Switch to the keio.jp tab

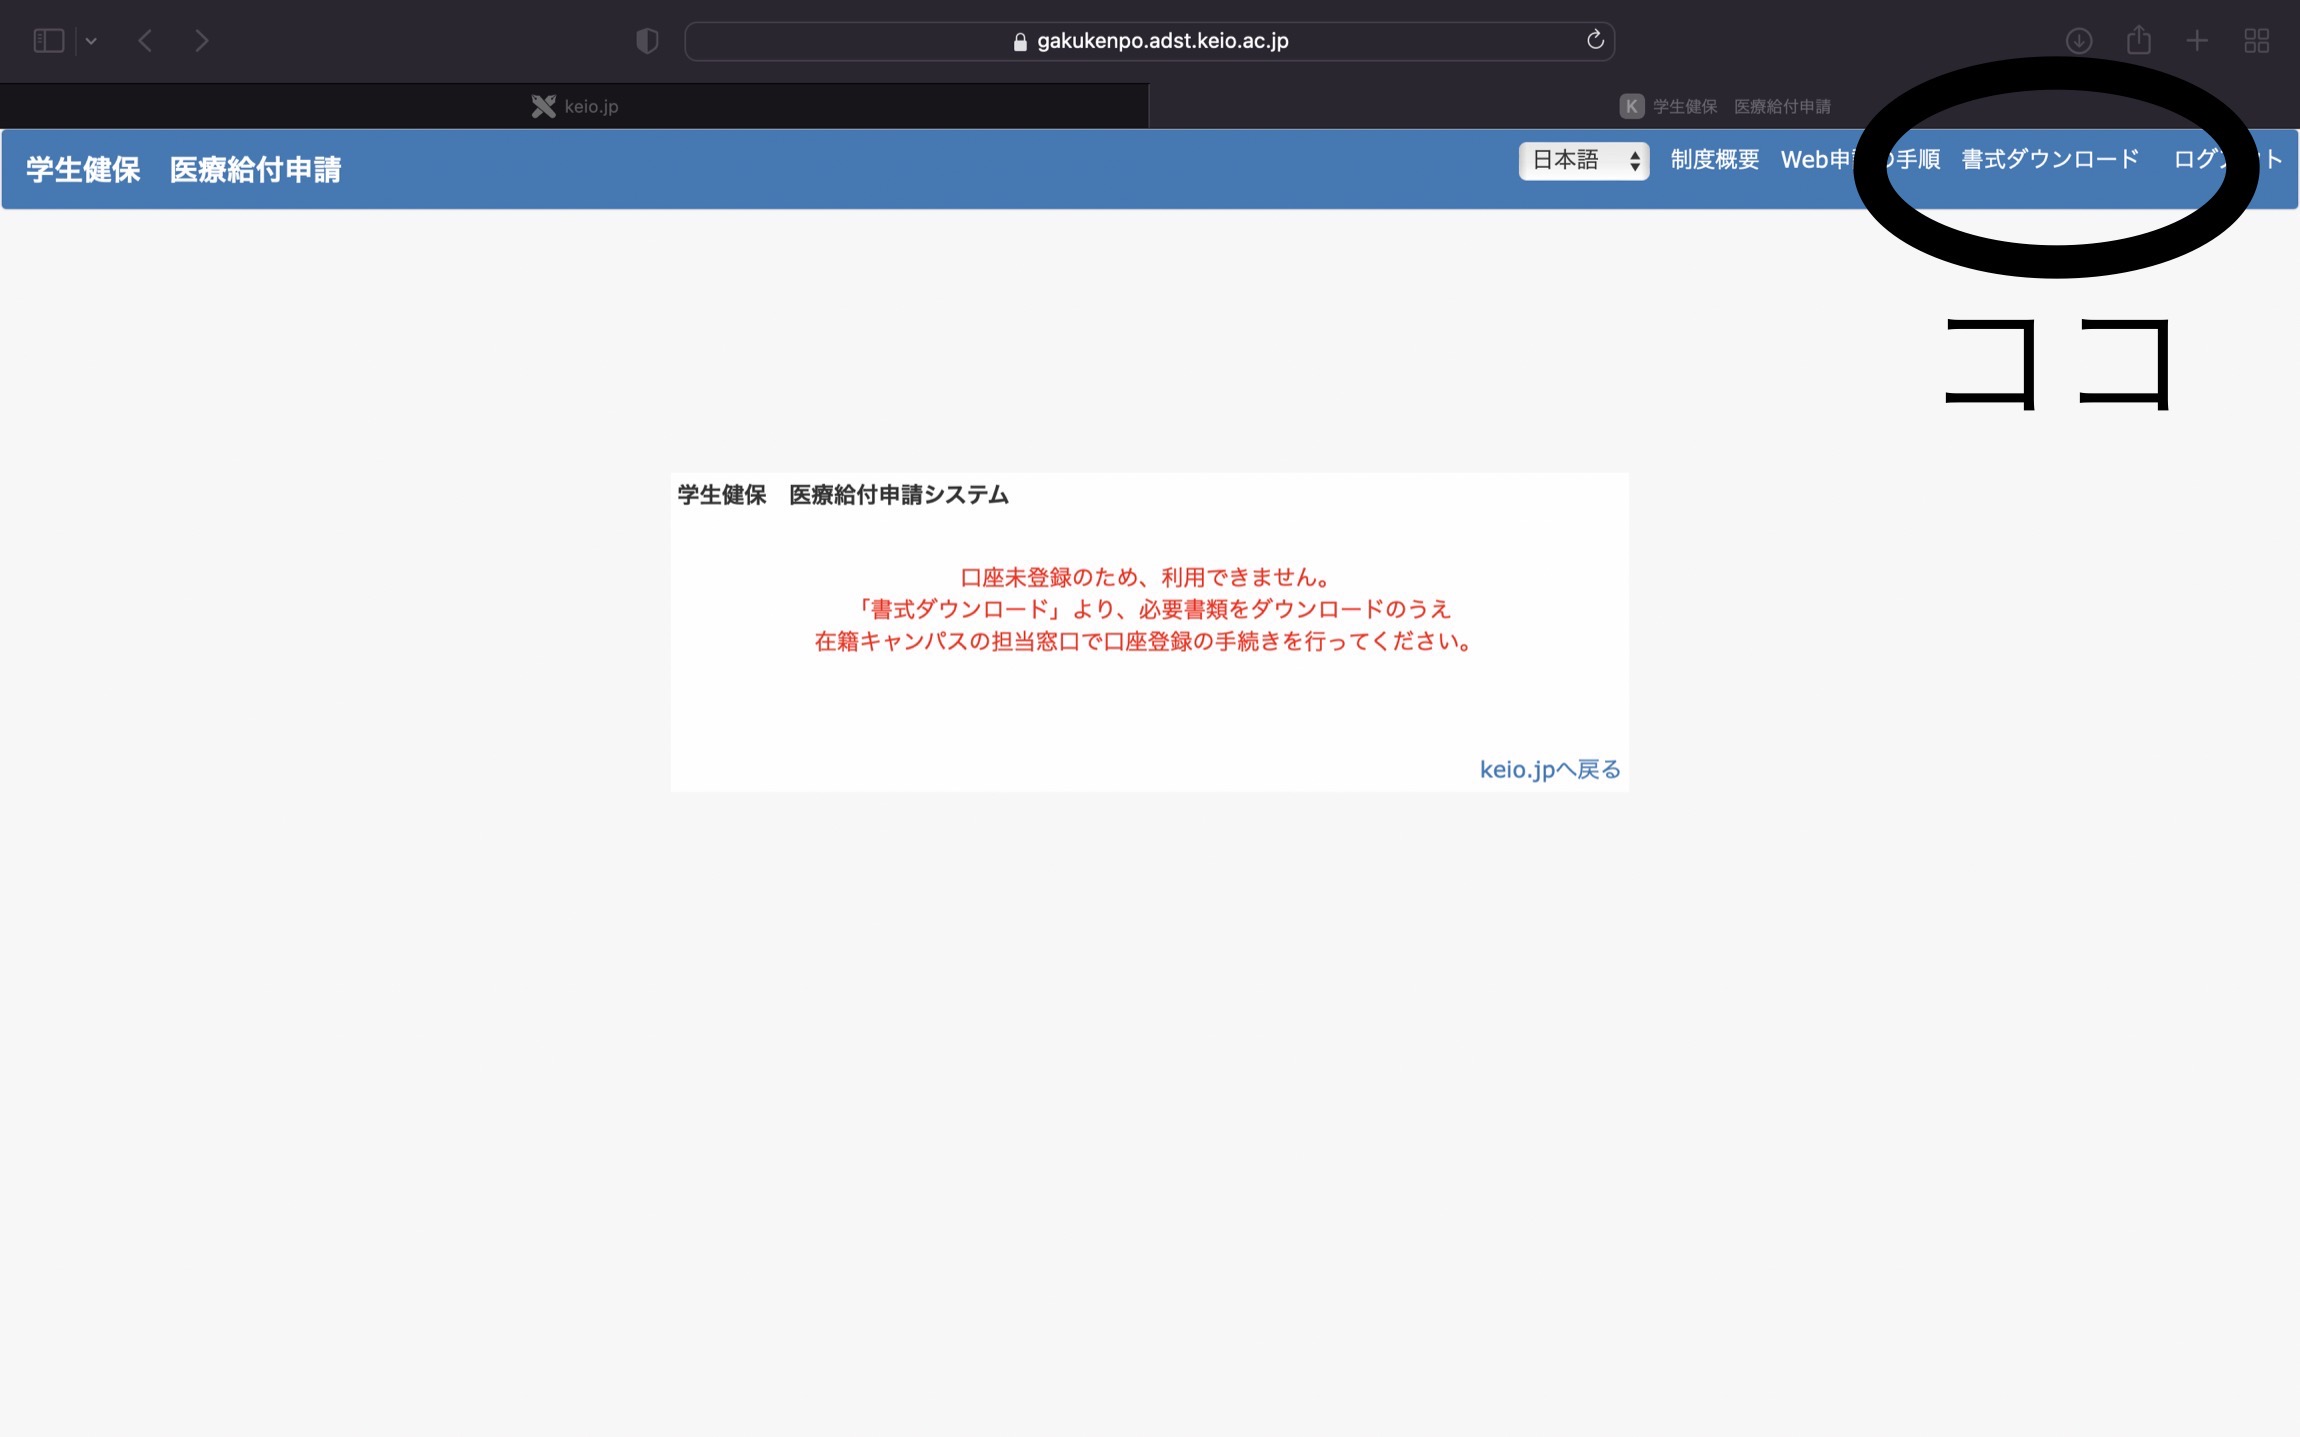coord(574,106)
